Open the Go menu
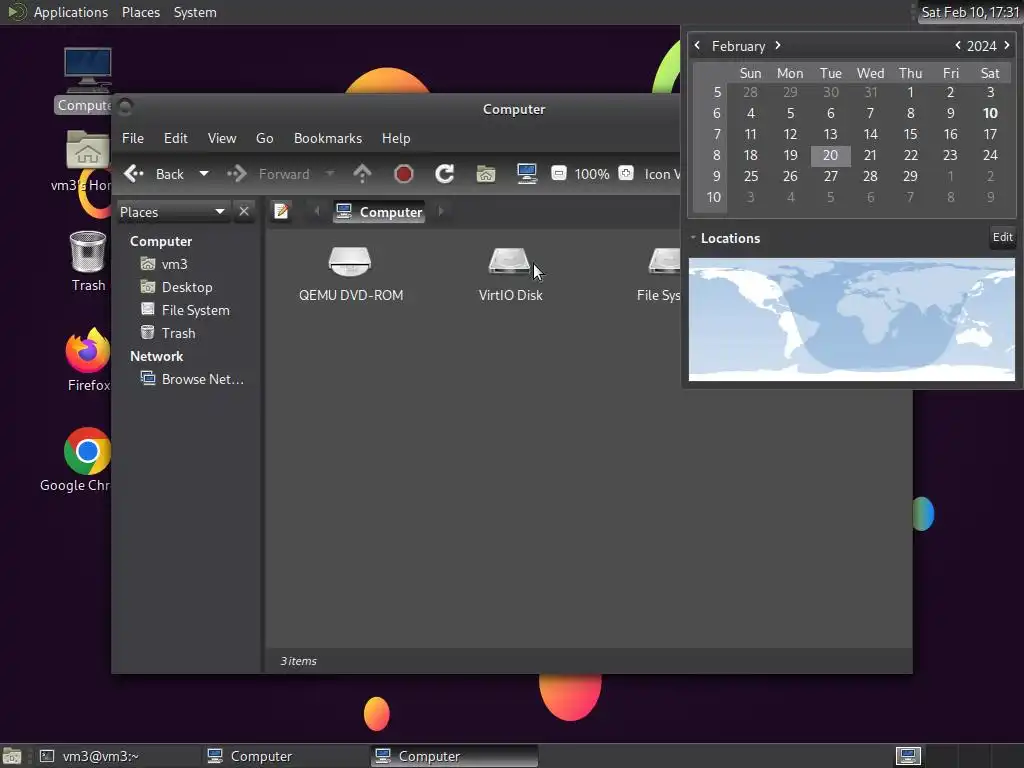1024x768 pixels. (264, 138)
